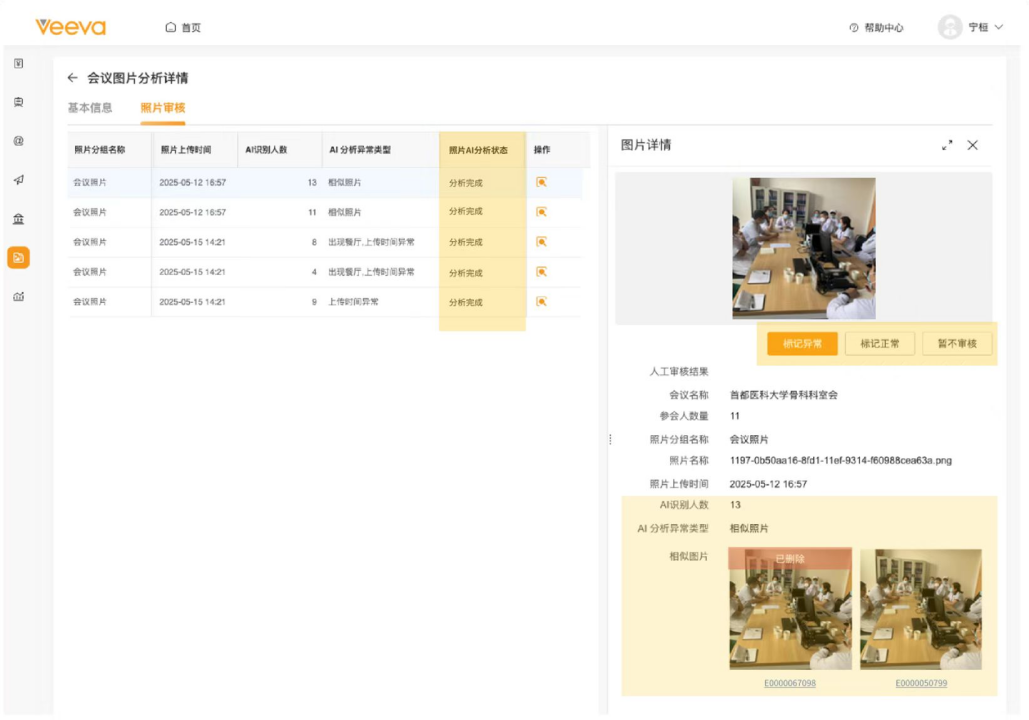This screenshot has height=720, width=1029.
Task: Click the paper plane icon in sidebar
Action: (x=18, y=180)
